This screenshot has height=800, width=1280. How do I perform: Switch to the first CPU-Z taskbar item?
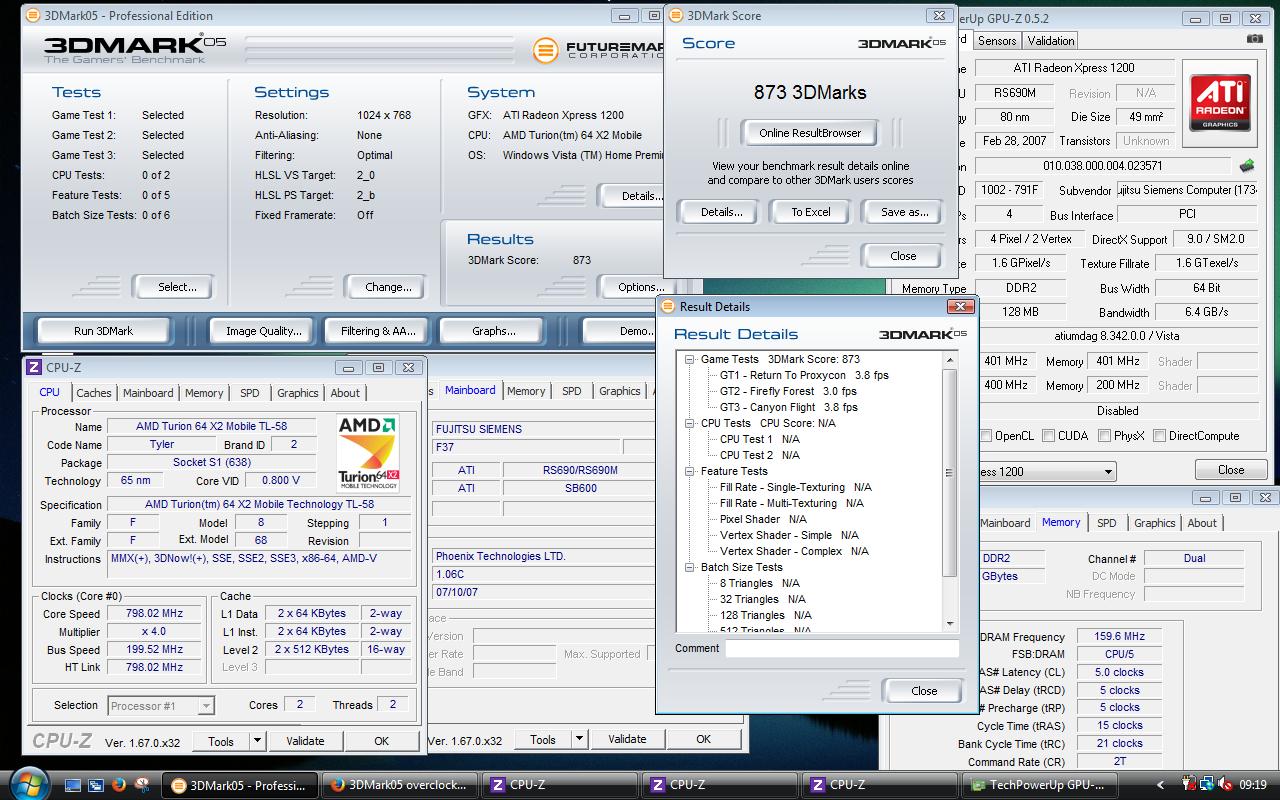[x=559, y=785]
